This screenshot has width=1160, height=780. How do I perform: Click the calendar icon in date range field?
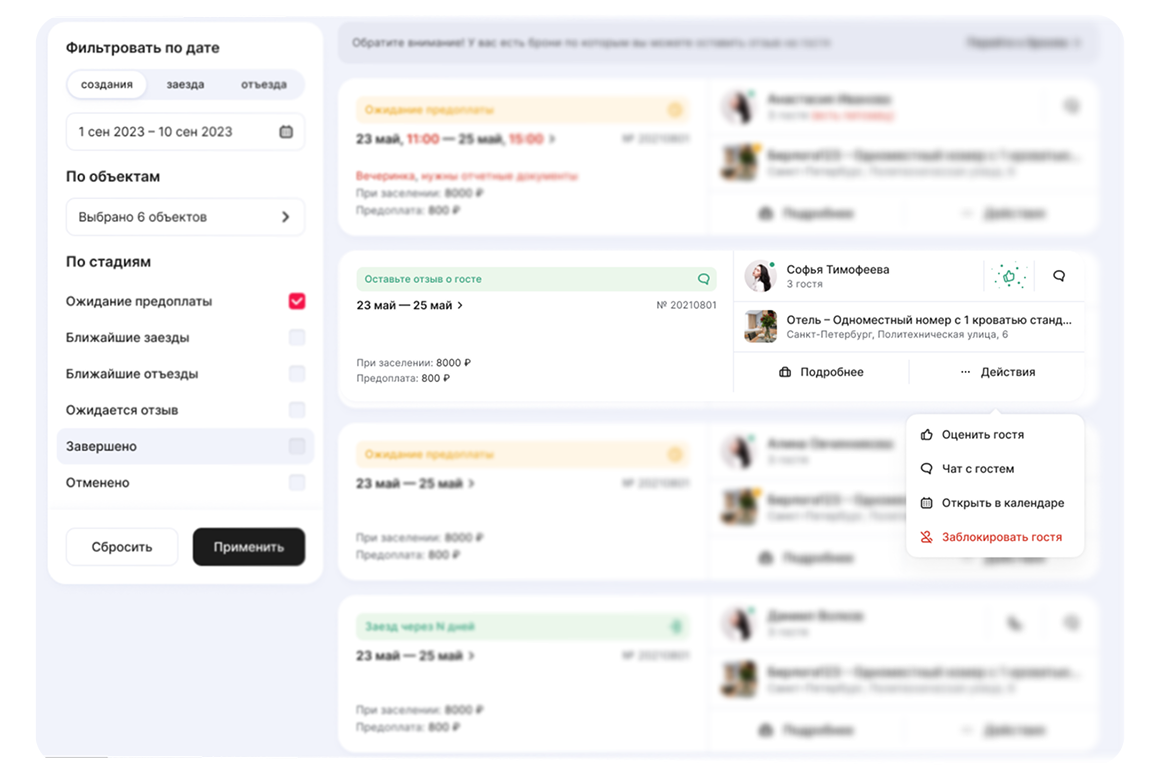tap(286, 132)
